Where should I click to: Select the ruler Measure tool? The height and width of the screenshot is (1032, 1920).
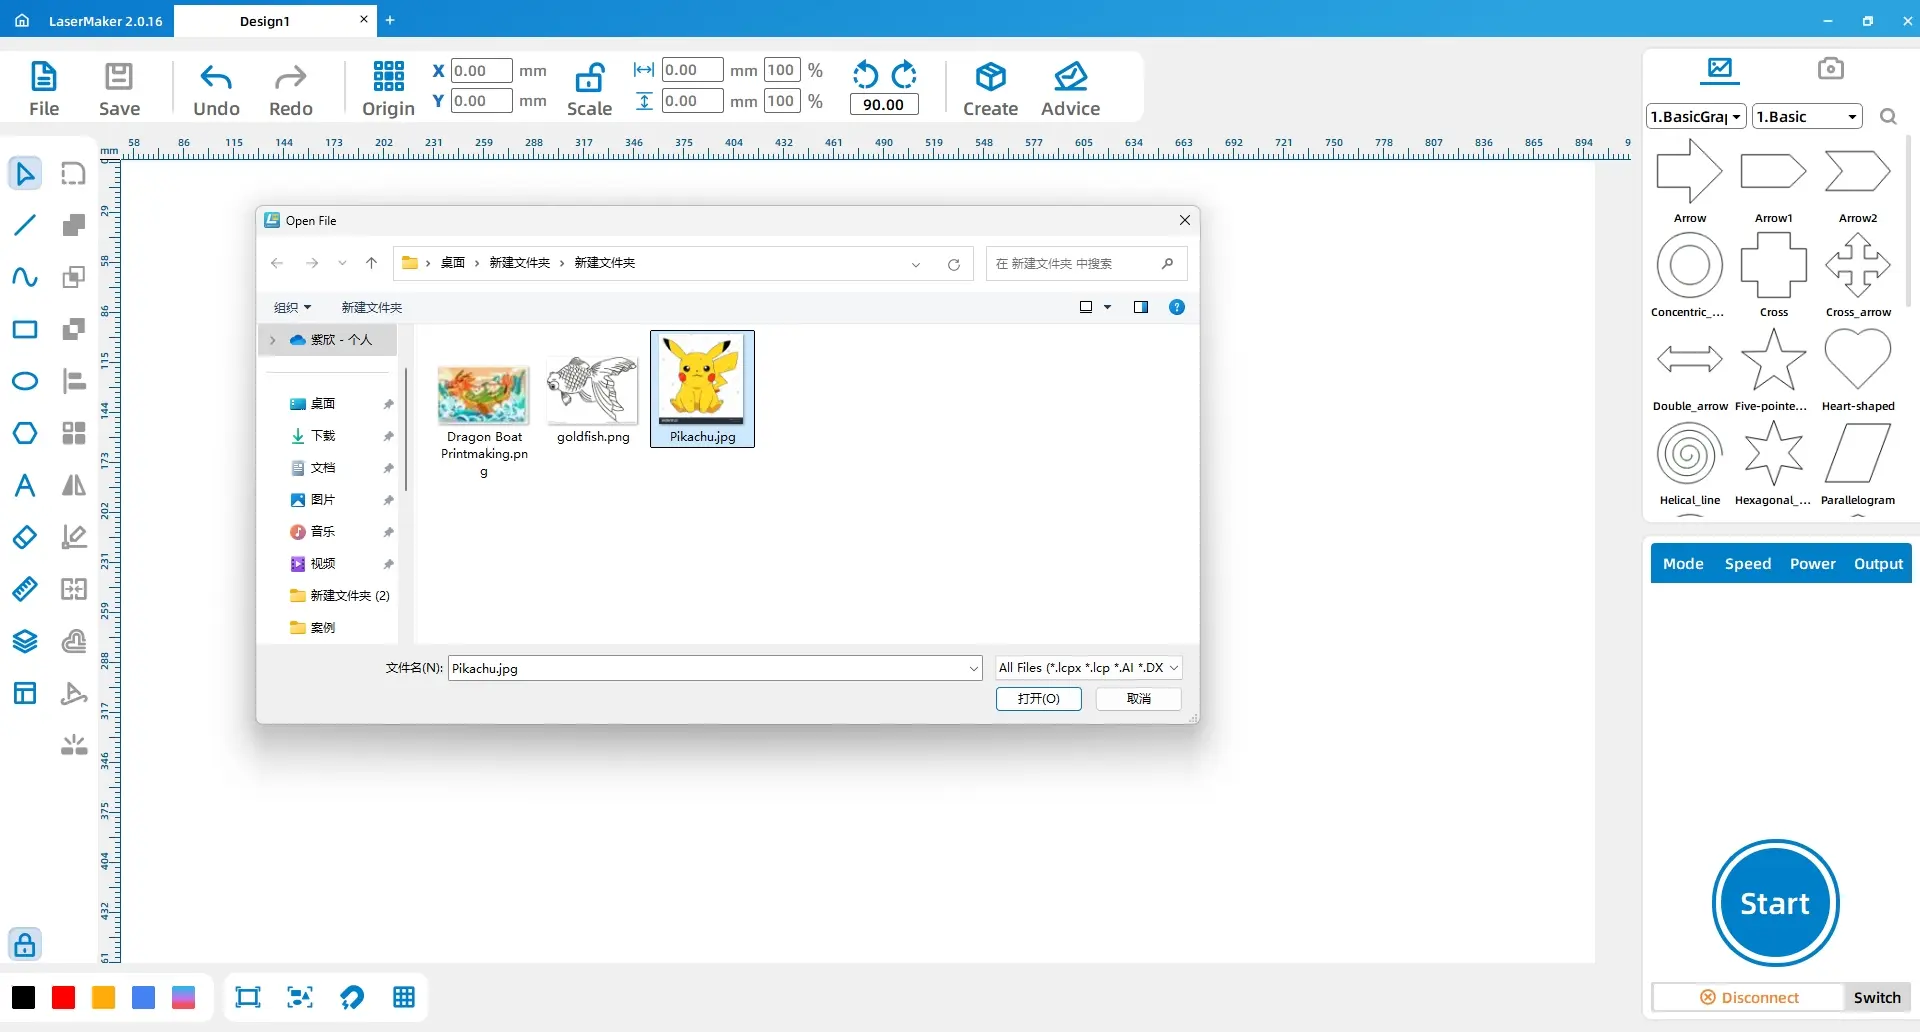click(25, 589)
